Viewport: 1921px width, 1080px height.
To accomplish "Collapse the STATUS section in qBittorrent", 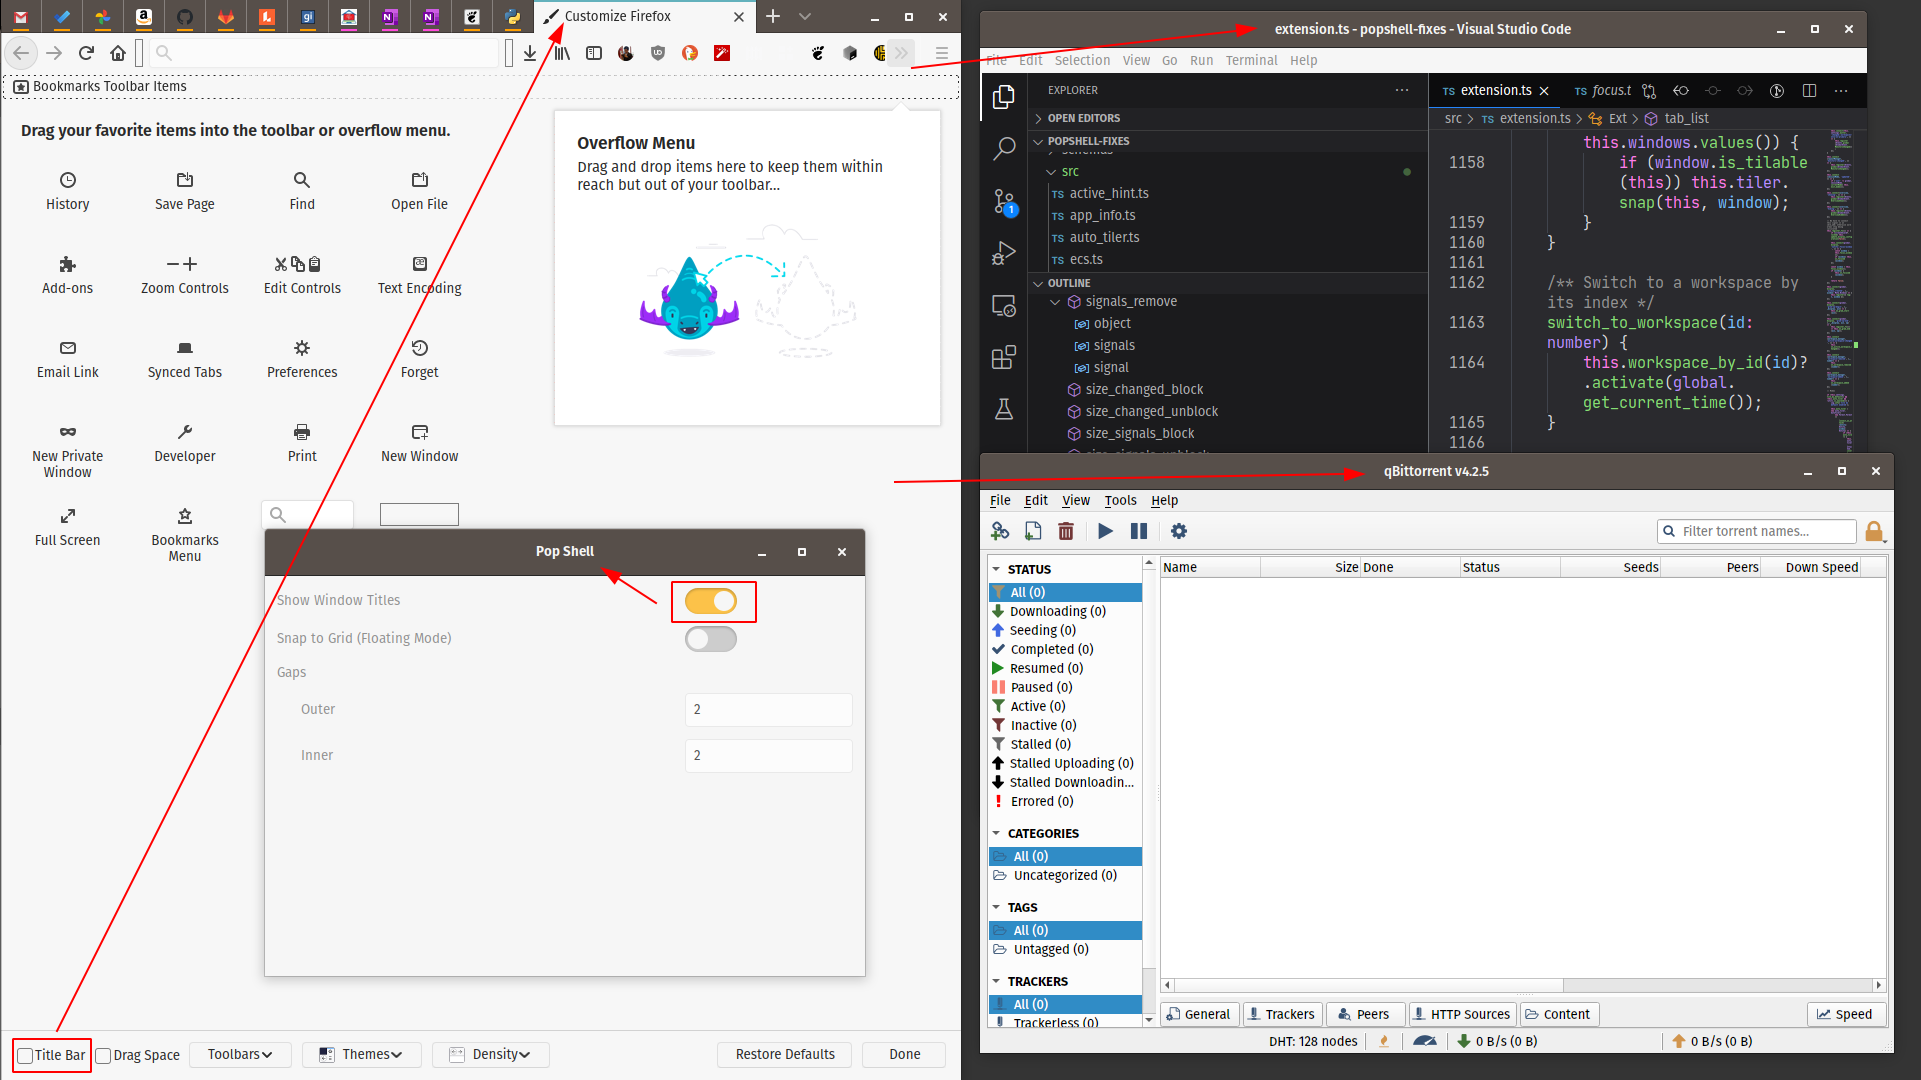I will click(996, 569).
